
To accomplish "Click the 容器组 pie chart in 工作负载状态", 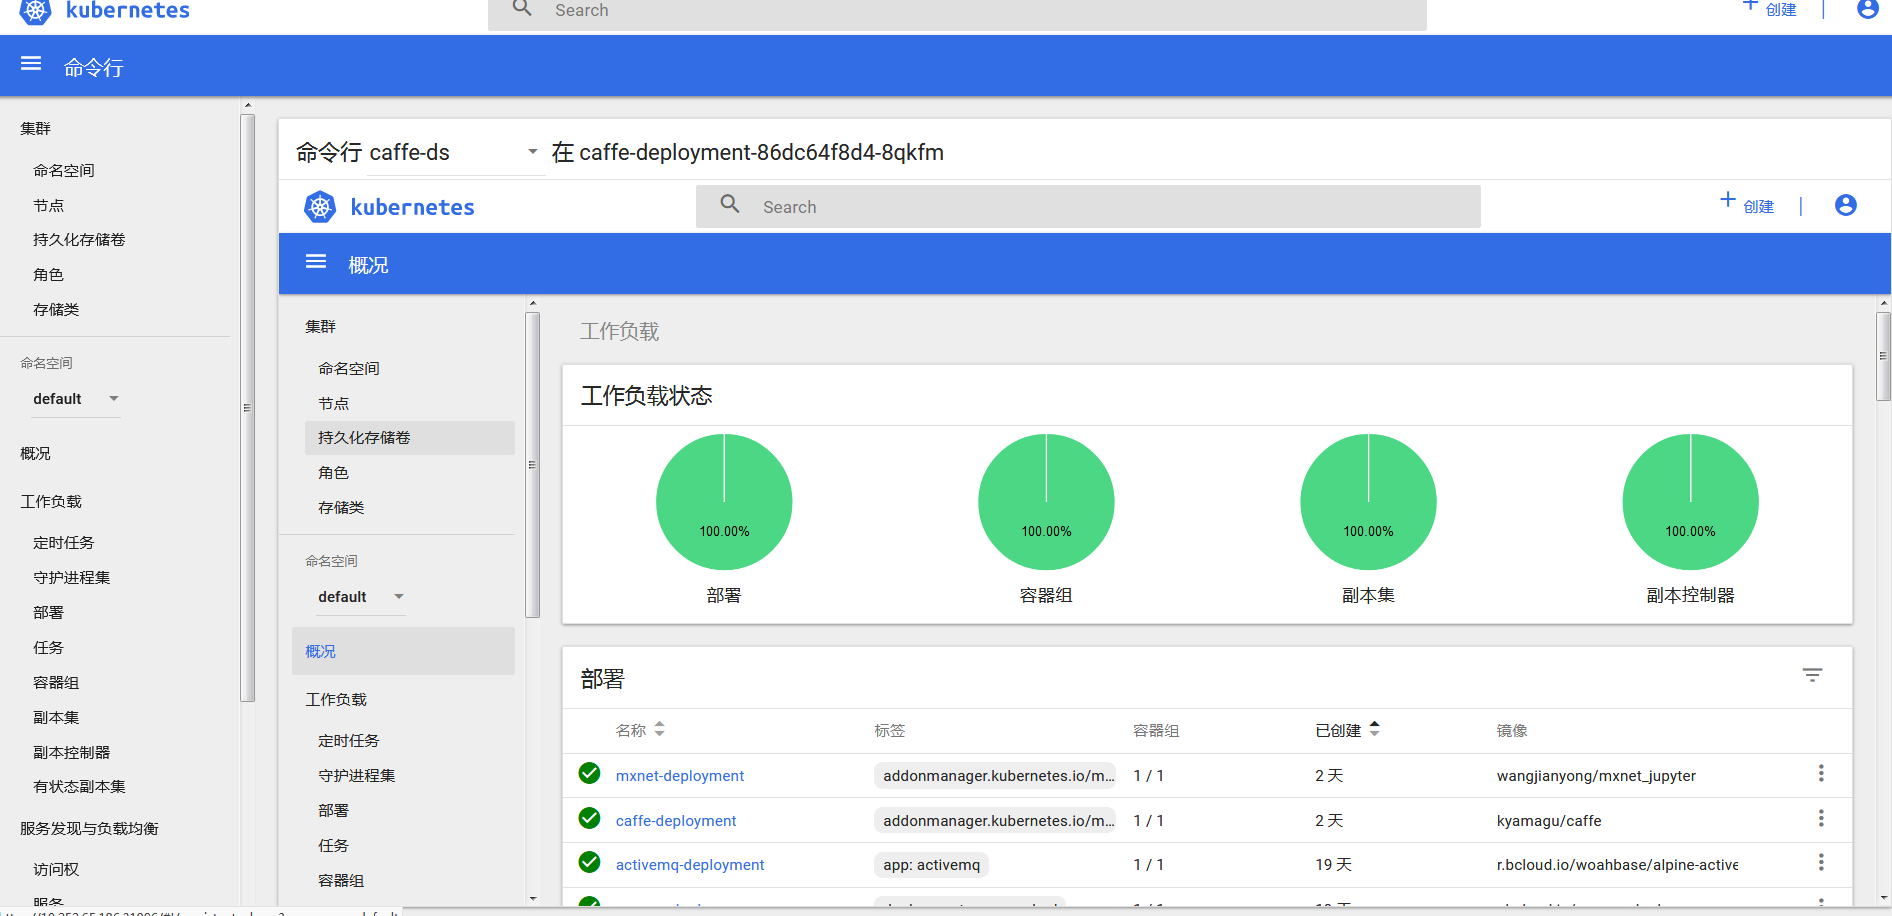I will click(x=1046, y=502).
